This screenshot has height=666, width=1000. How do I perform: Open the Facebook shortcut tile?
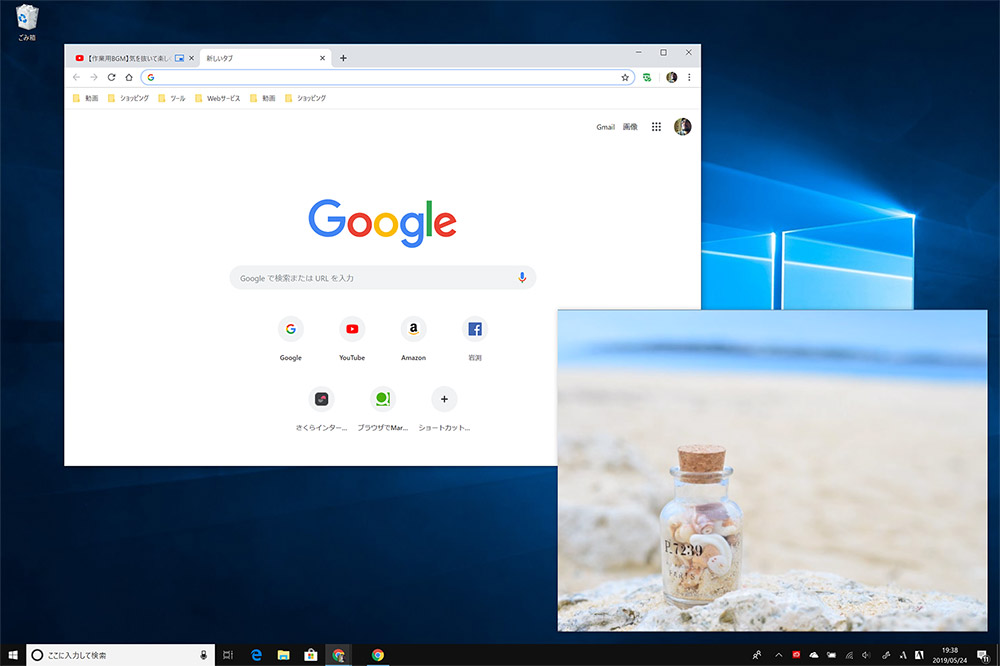pos(474,338)
